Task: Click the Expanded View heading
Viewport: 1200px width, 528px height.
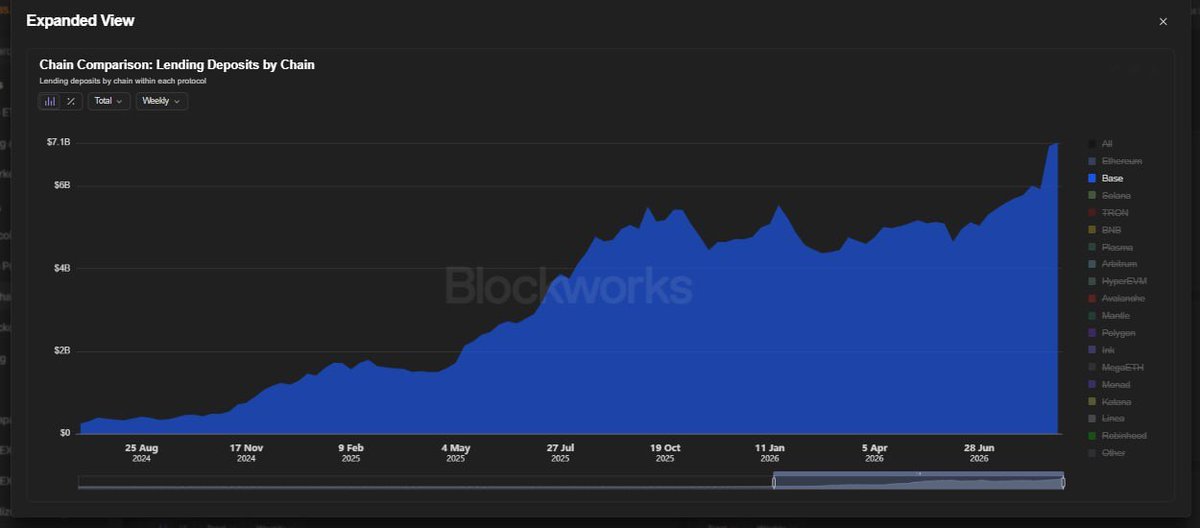Action: tap(80, 20)
